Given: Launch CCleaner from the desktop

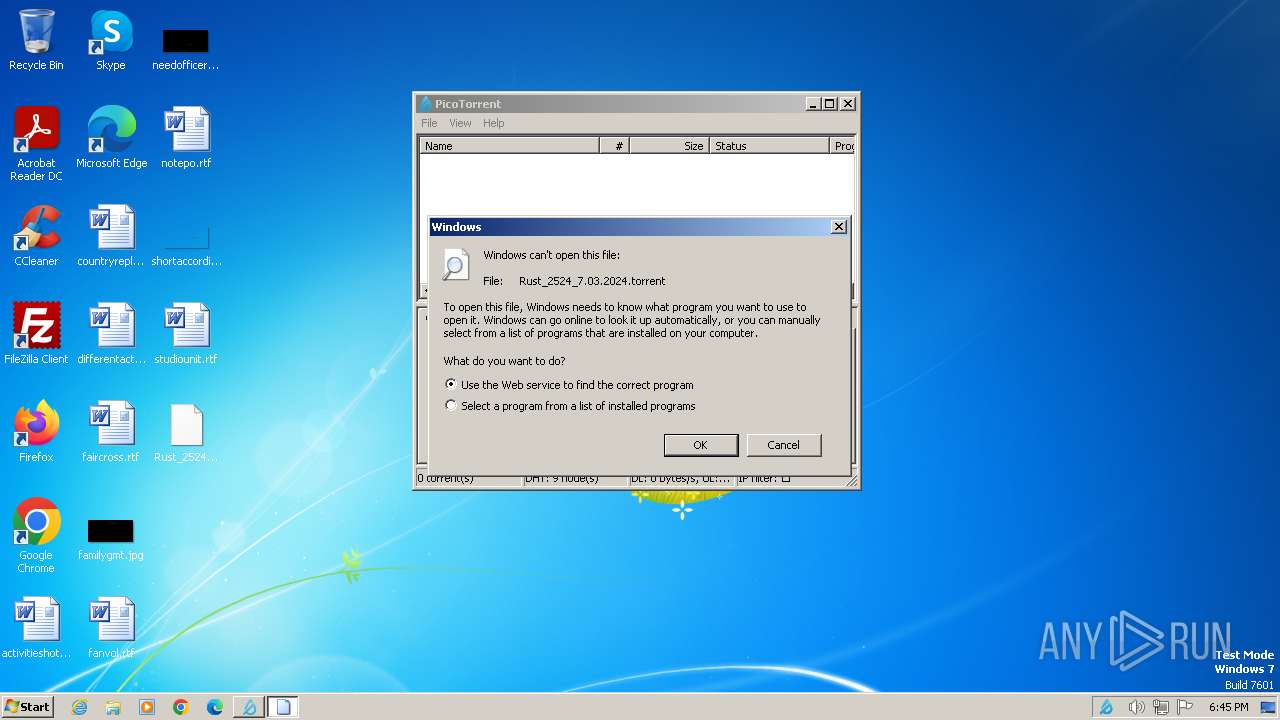Looking at the screenshot, I should point(36,235).
